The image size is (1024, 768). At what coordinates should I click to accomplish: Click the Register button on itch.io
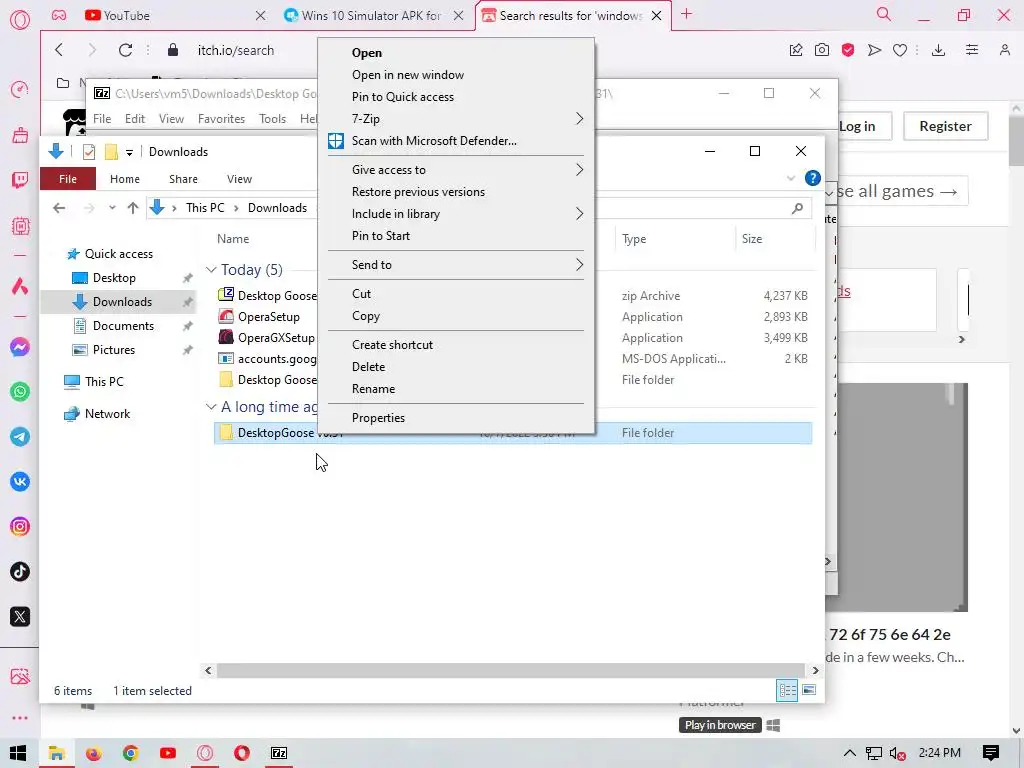tap(945, 126)
